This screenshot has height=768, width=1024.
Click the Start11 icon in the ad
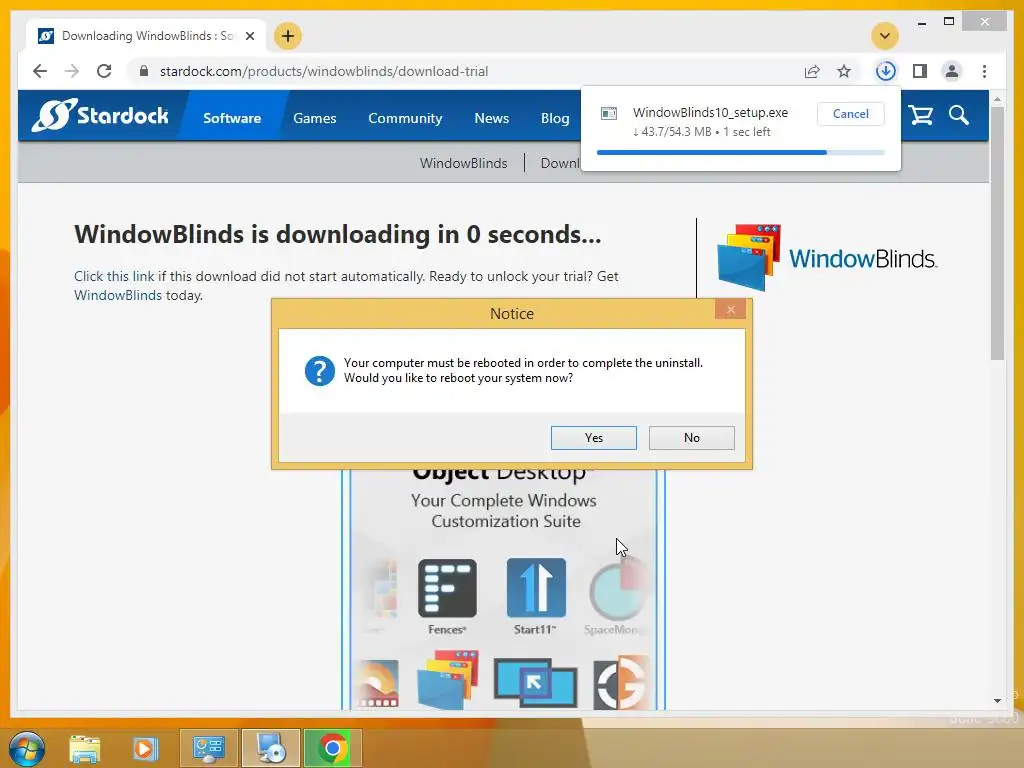pos(536,588)
